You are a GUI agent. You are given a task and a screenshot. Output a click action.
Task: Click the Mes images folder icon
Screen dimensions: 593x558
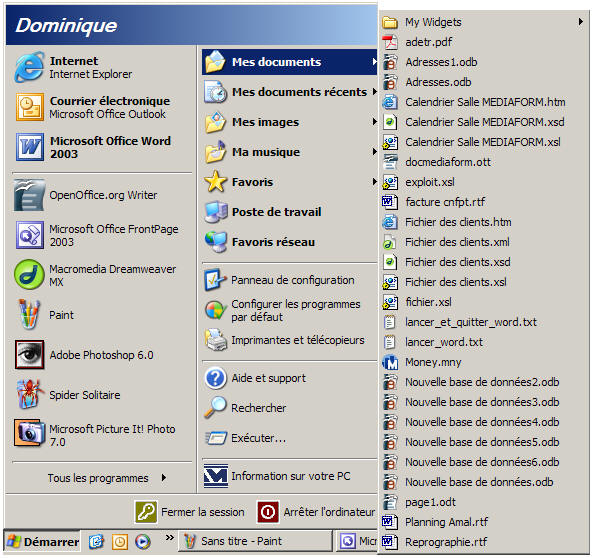(215, 122)
